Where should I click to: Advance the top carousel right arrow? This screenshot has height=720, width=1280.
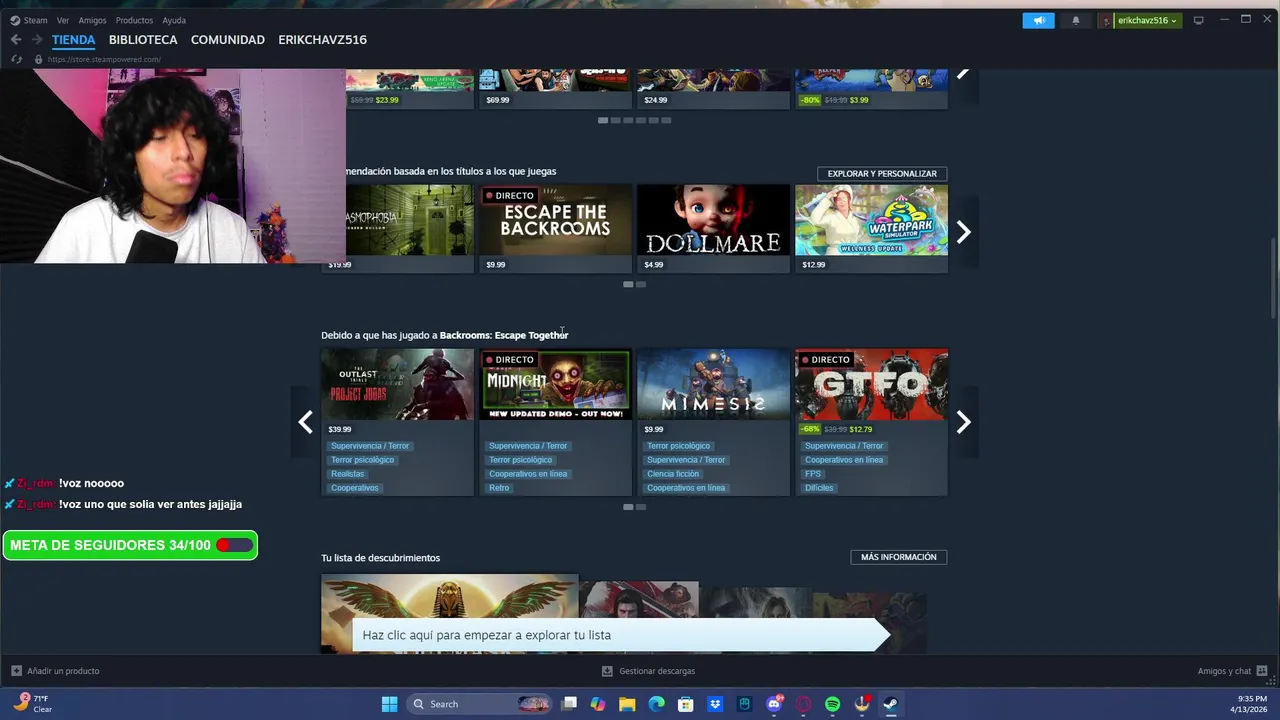click(x=963, y=74)
